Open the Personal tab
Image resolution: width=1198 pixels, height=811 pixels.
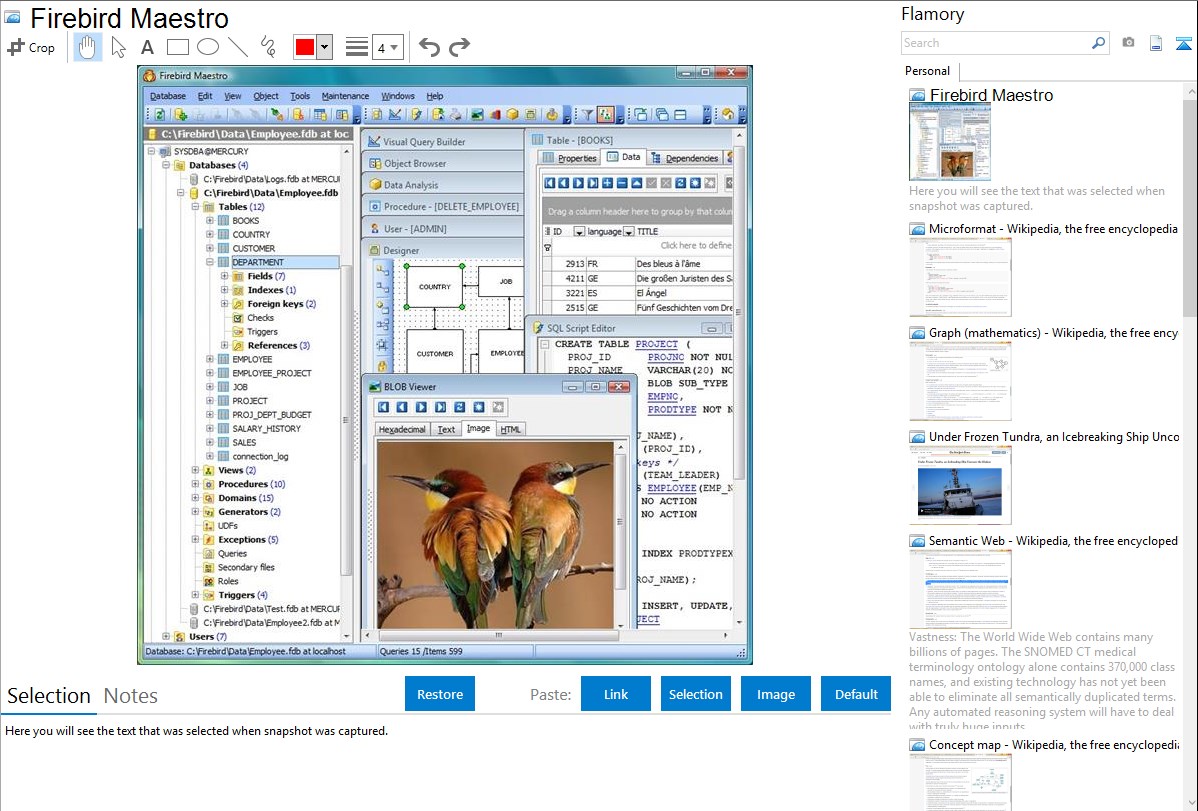coord(927,71)
